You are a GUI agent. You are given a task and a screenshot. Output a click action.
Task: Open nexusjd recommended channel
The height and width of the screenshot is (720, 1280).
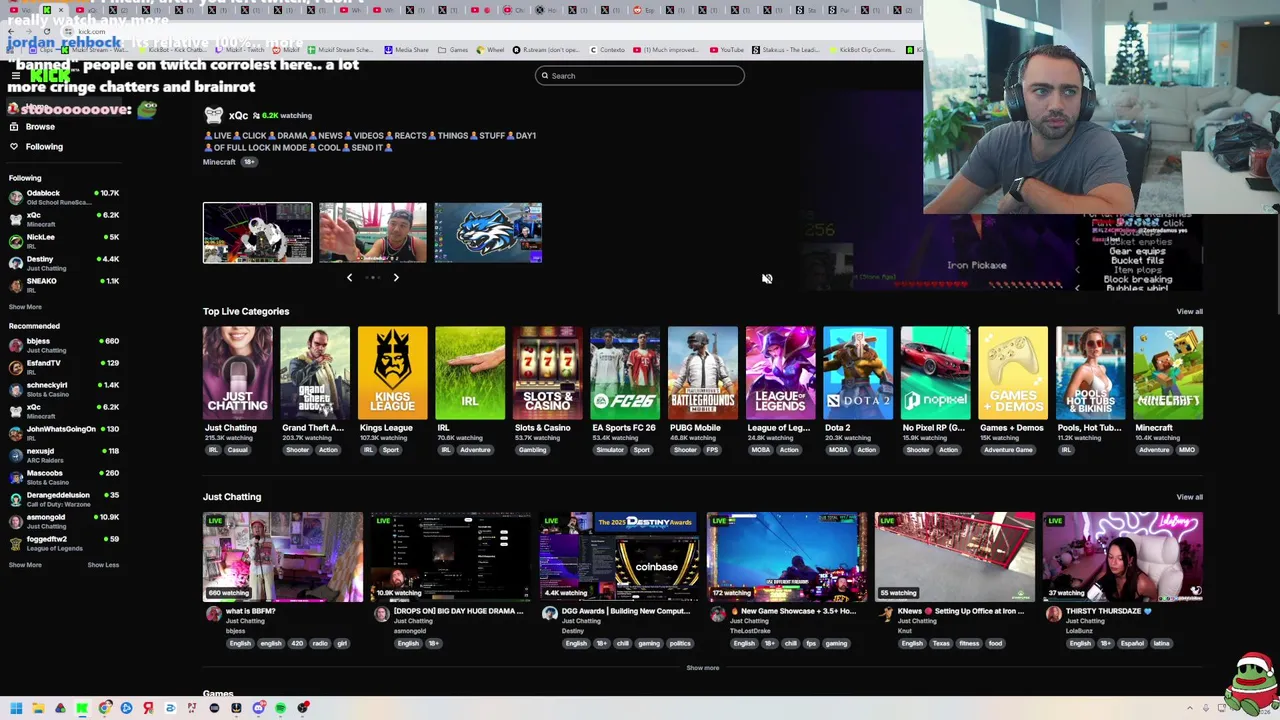click(63, 455)
